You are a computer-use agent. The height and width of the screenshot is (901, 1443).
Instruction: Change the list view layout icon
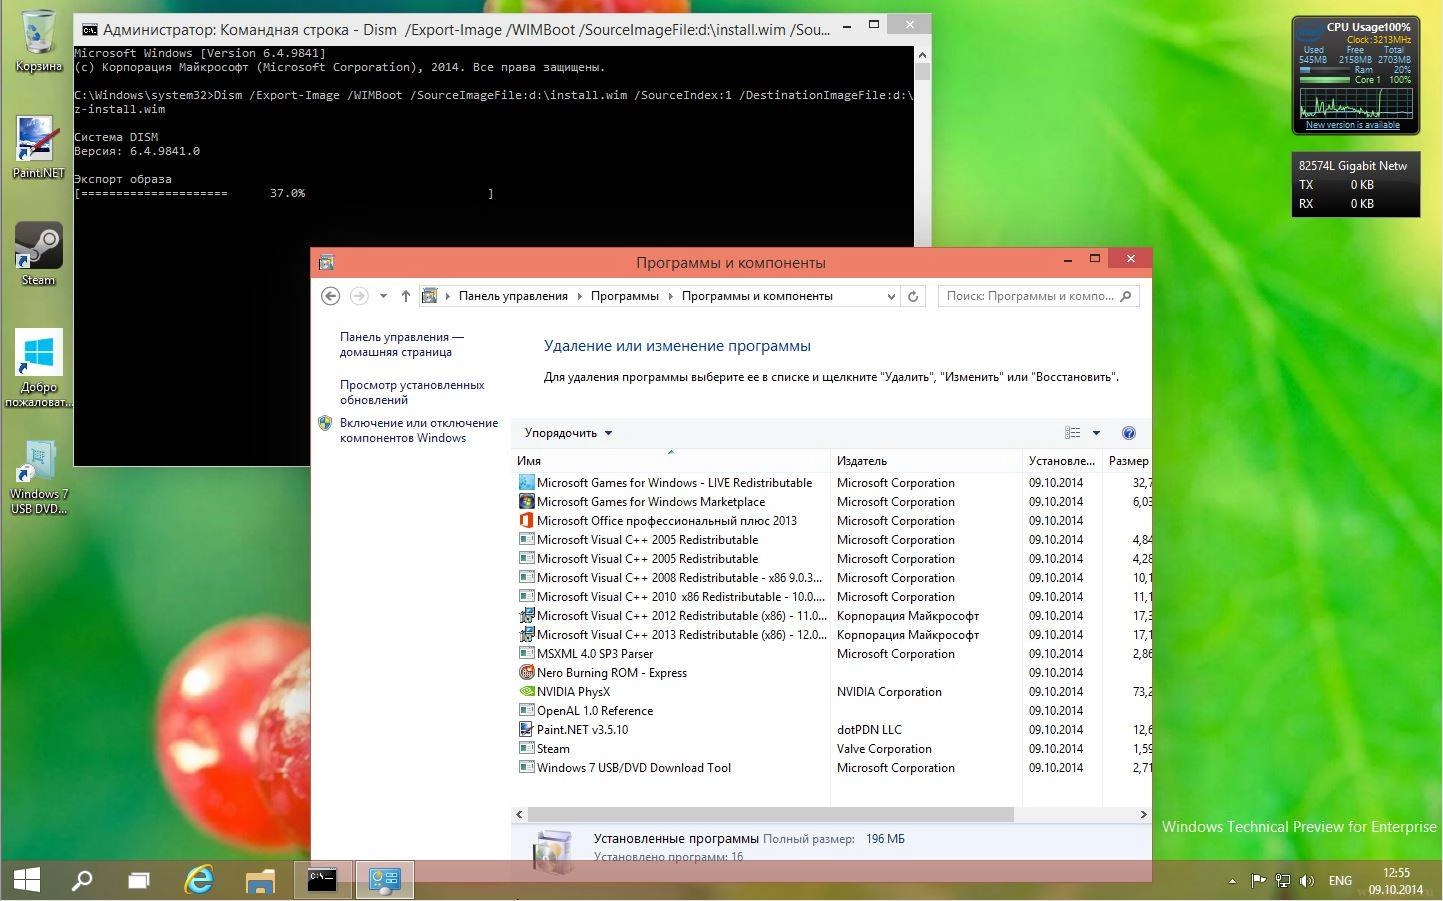tap(1073, 433)
